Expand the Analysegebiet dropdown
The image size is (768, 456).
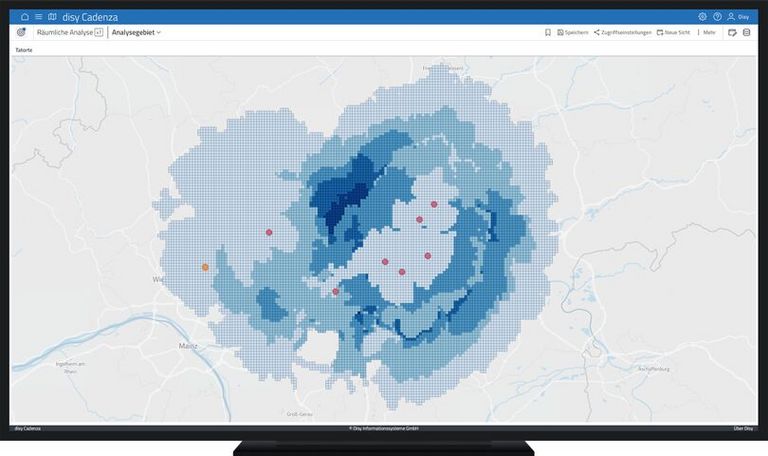pyautogui.click(x=136, y=33)
